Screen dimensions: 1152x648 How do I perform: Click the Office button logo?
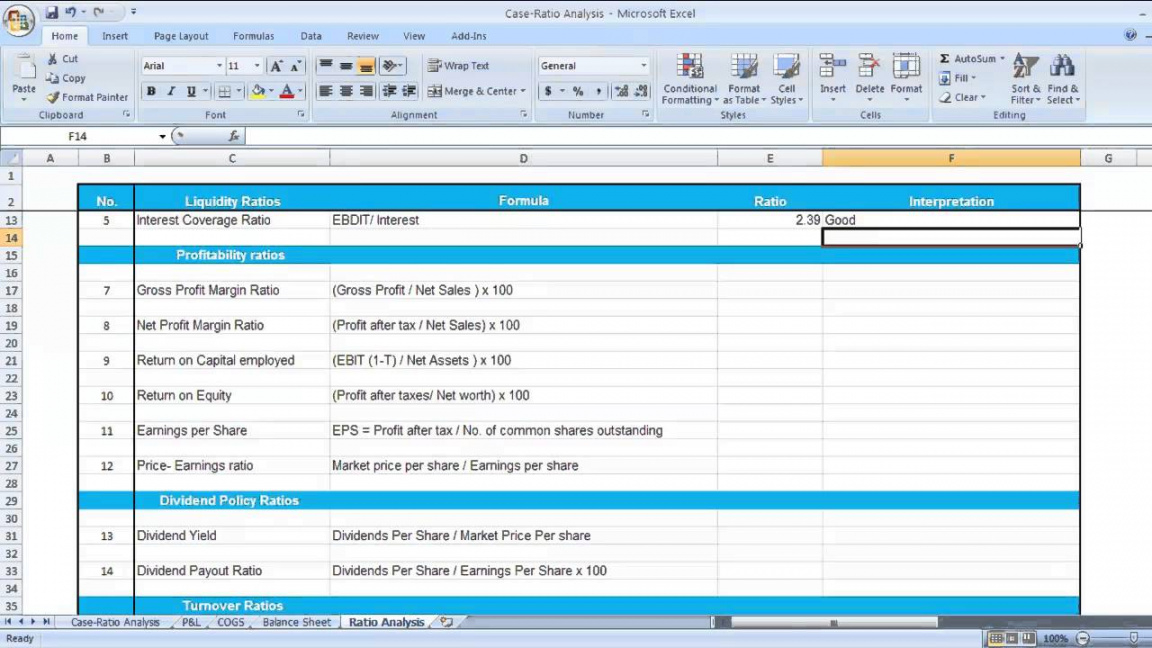(x=19, y=20)
